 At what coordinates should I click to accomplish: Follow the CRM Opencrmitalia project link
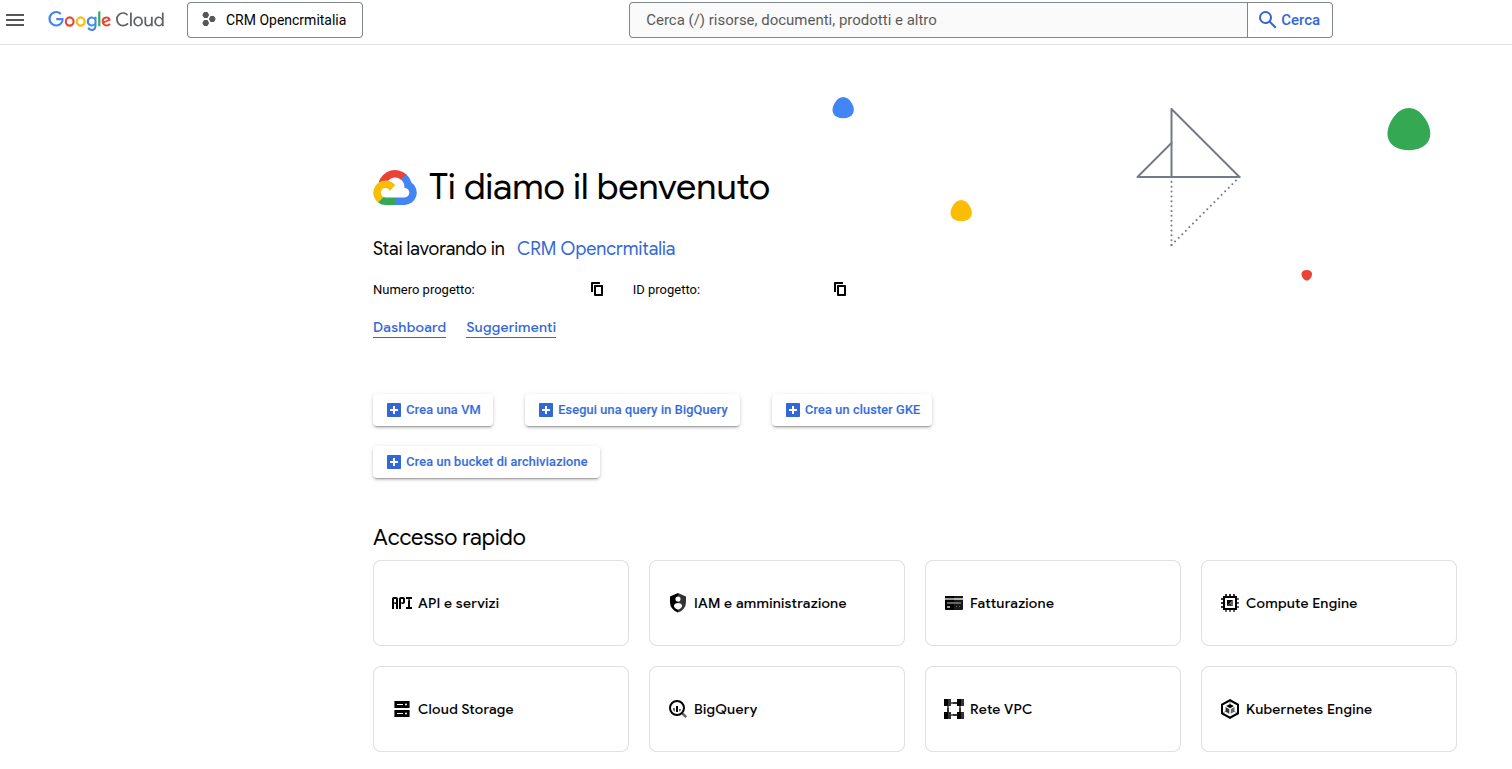[595, 249]
